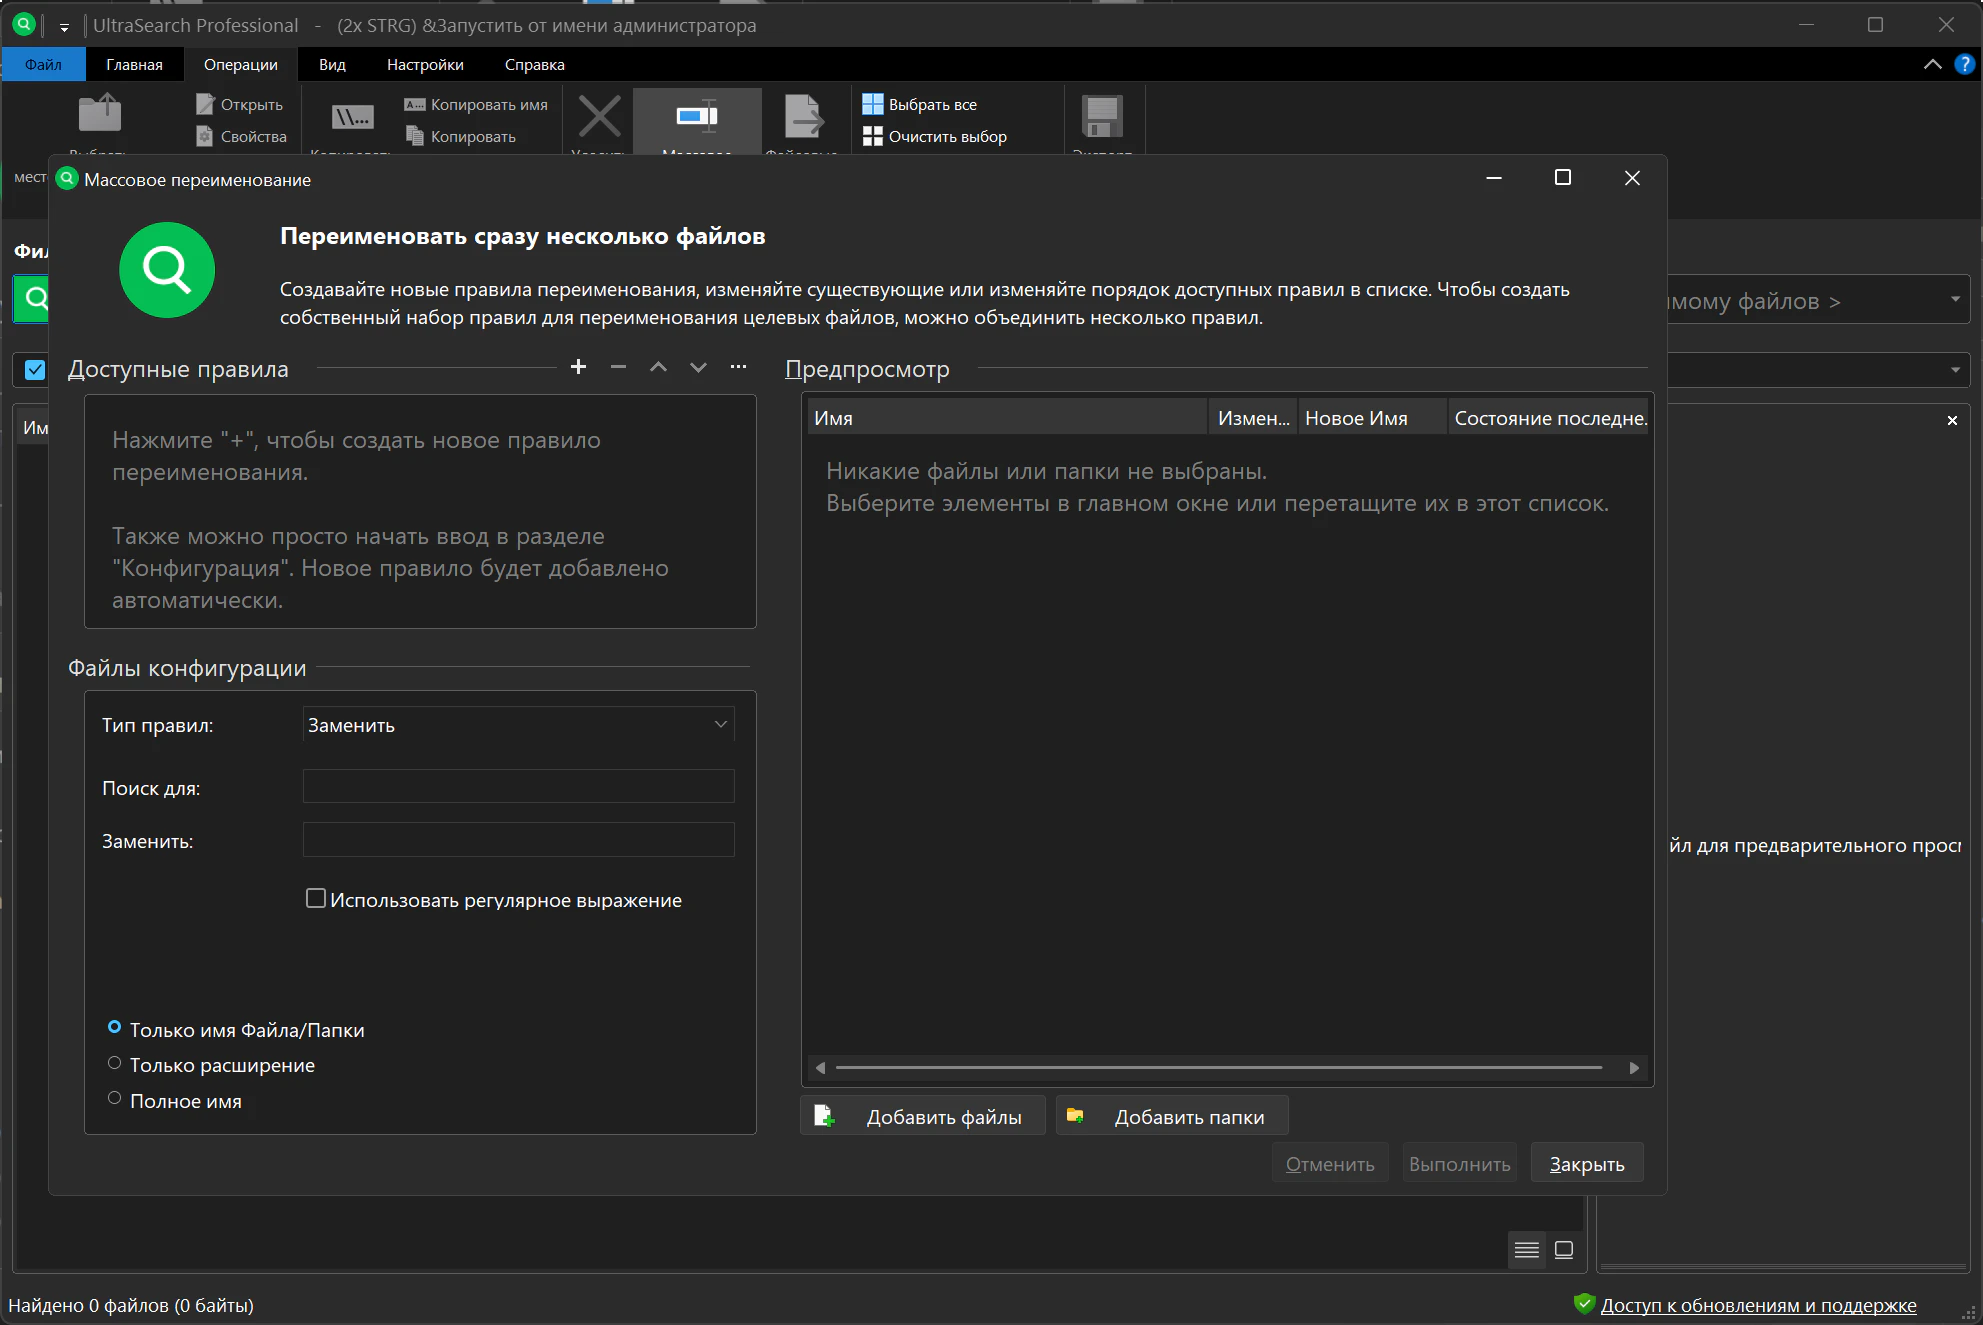Click the help question mark icon
1983x1325 pixels.
[1964, 64]
